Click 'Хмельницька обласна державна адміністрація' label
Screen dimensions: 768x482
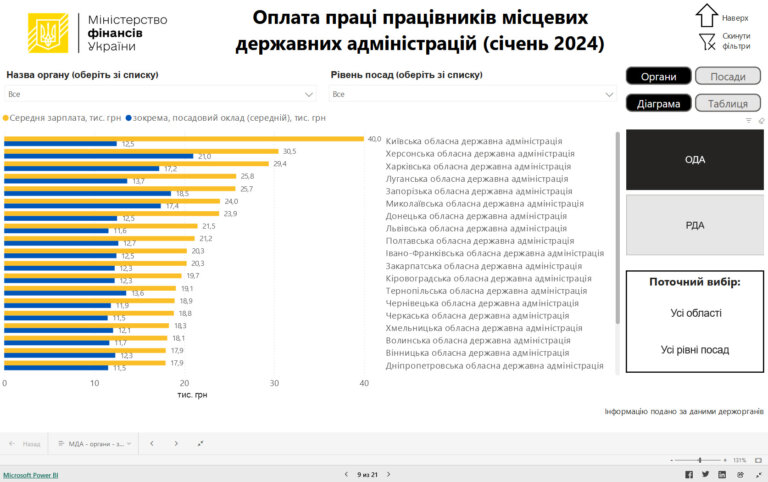[484, 328]
